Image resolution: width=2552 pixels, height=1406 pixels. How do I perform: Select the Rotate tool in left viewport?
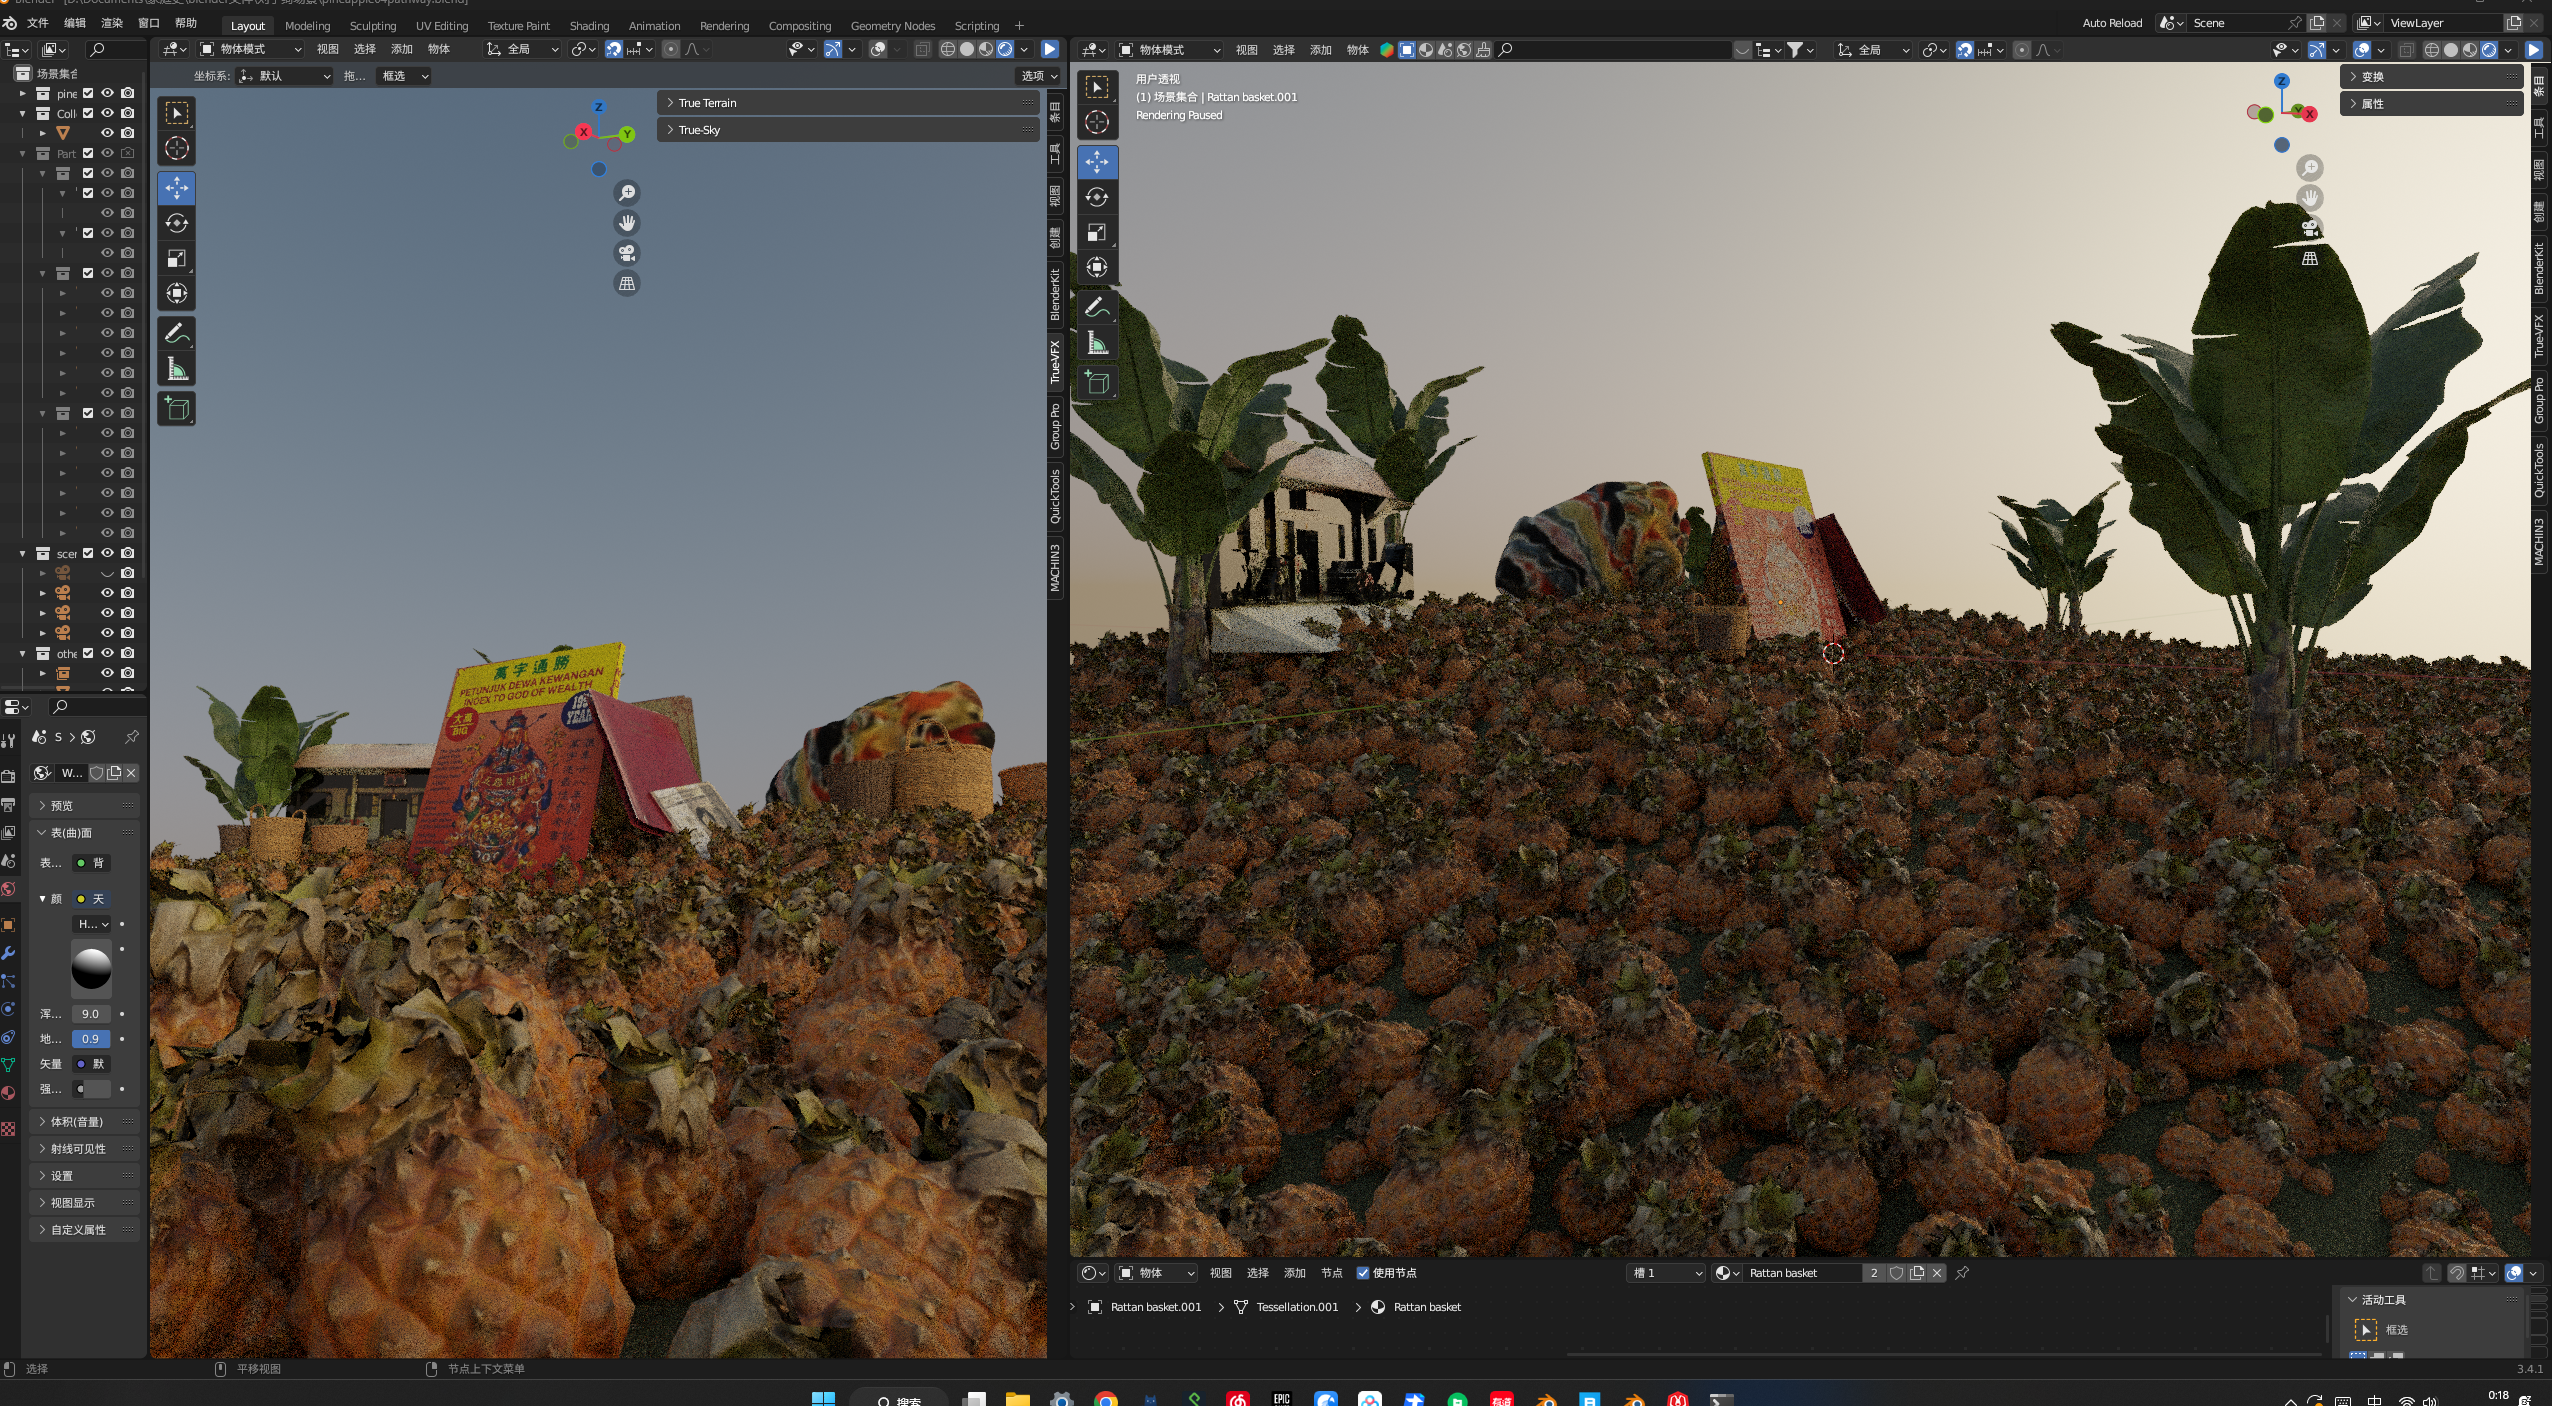click(x=177, y=223)
